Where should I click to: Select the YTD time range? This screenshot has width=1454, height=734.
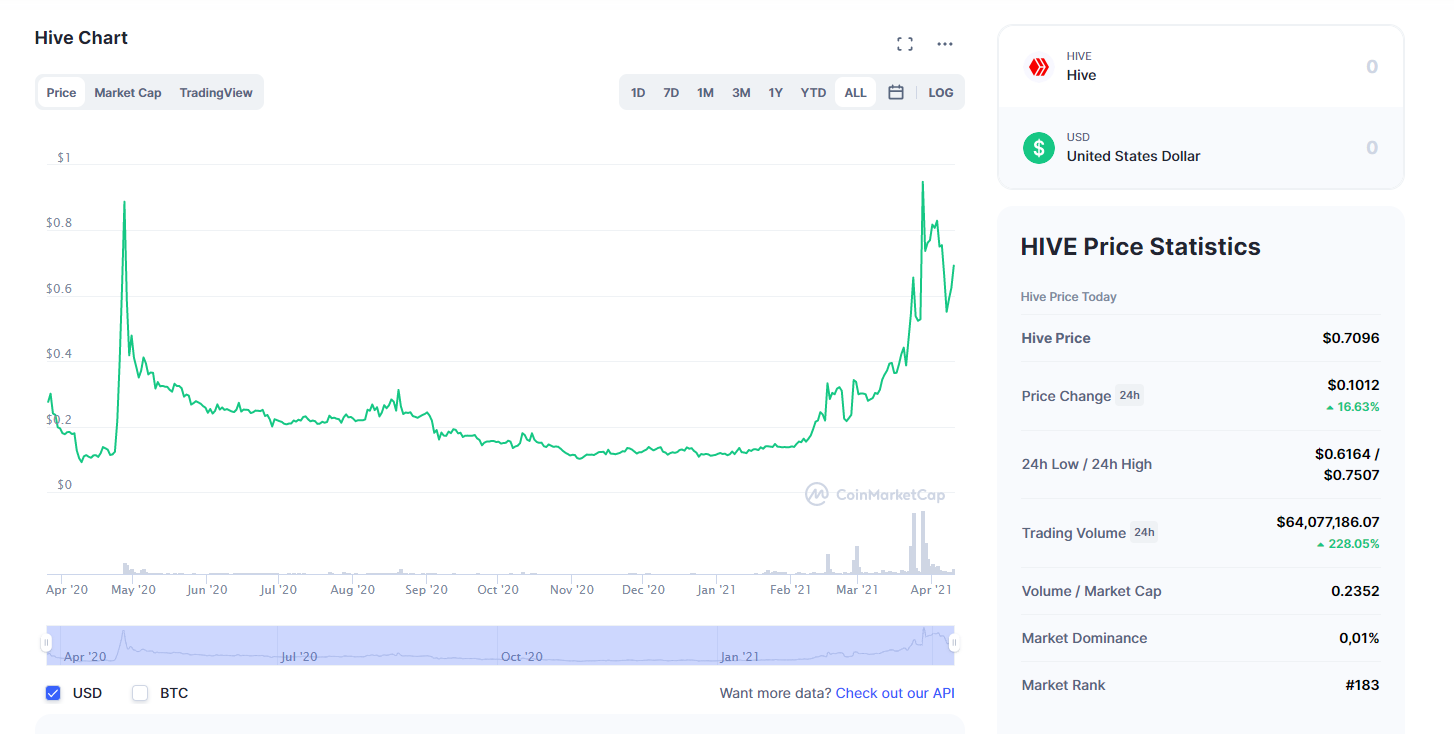coord(813,92)
